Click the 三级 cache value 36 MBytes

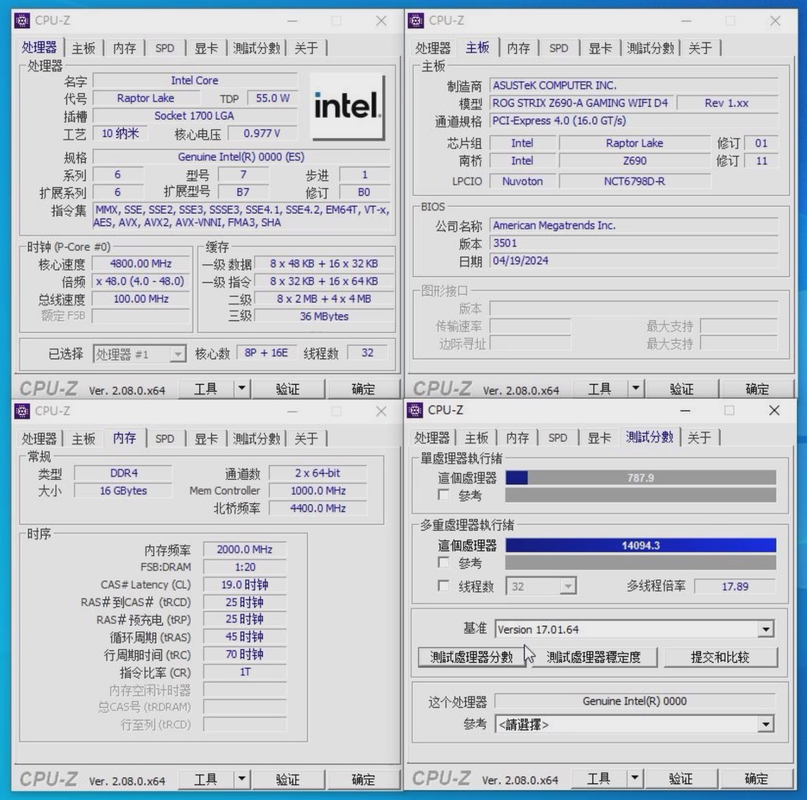point(324,316)
